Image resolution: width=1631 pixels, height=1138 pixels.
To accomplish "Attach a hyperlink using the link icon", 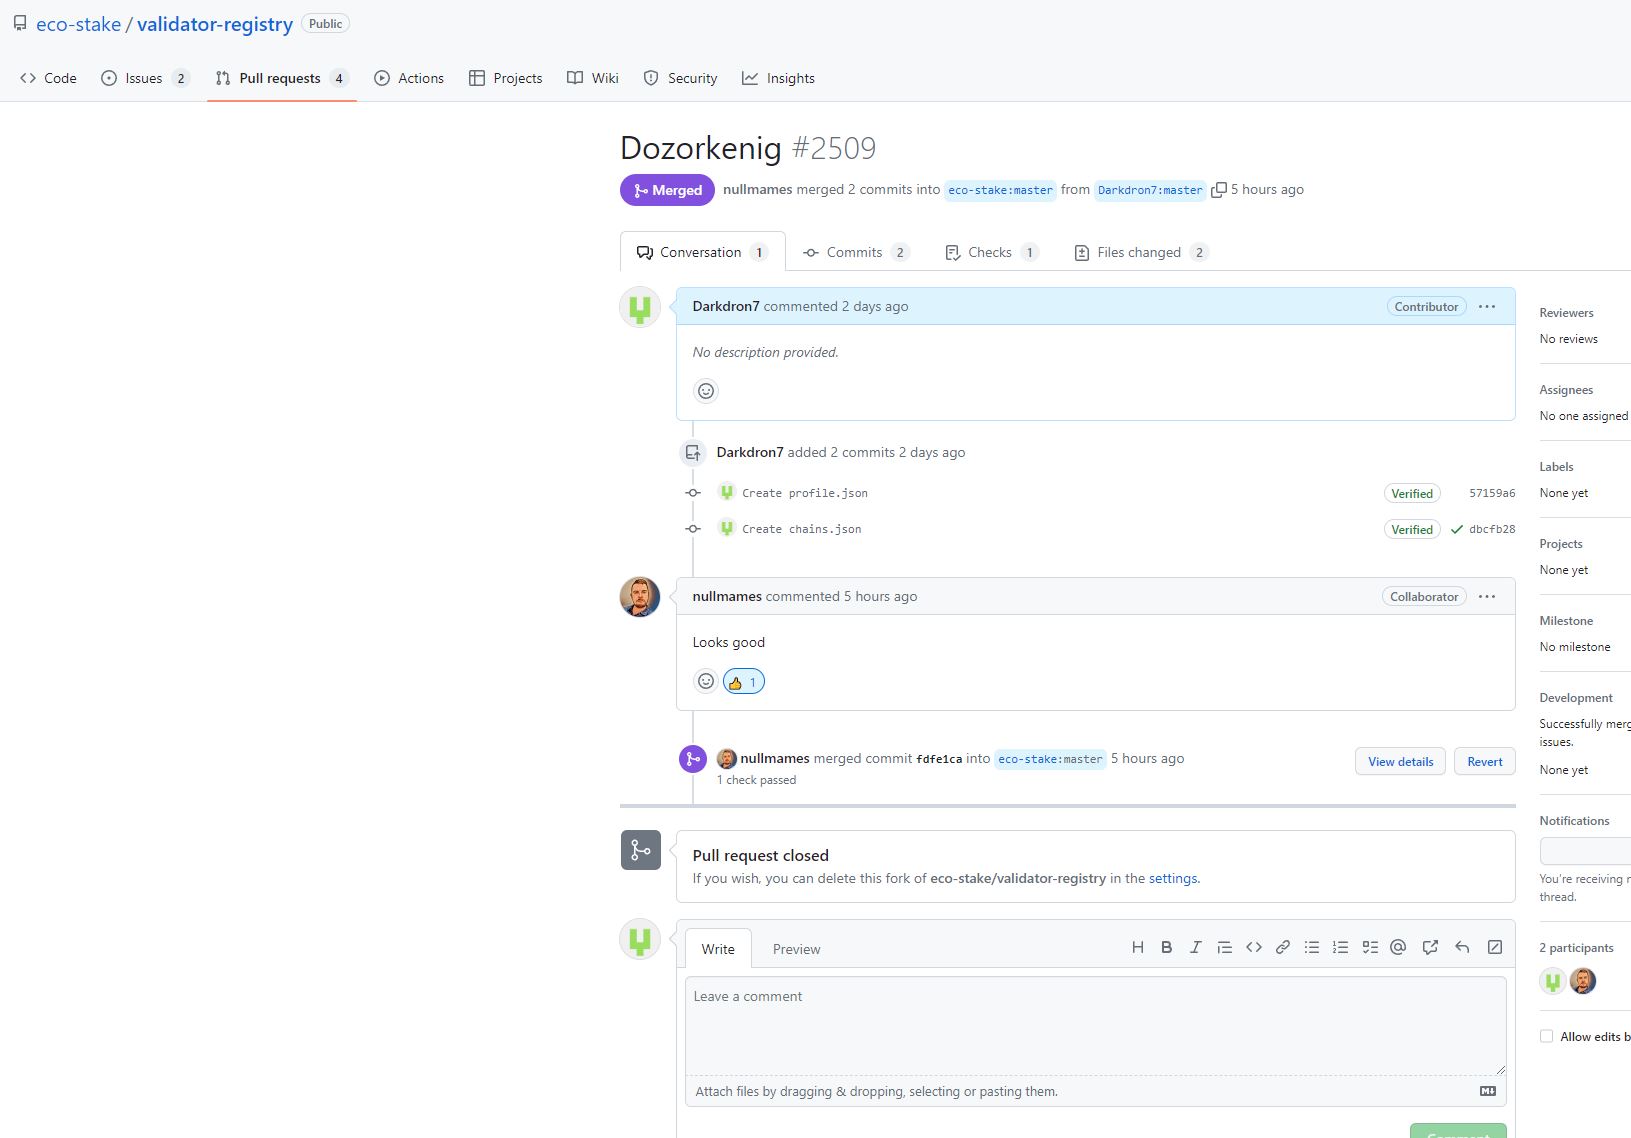I will coord(1282,947).
